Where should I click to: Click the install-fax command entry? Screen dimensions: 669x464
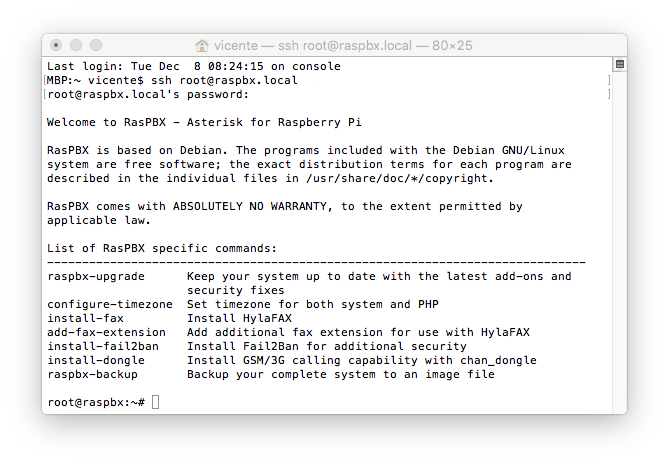[x=85, y=318]
